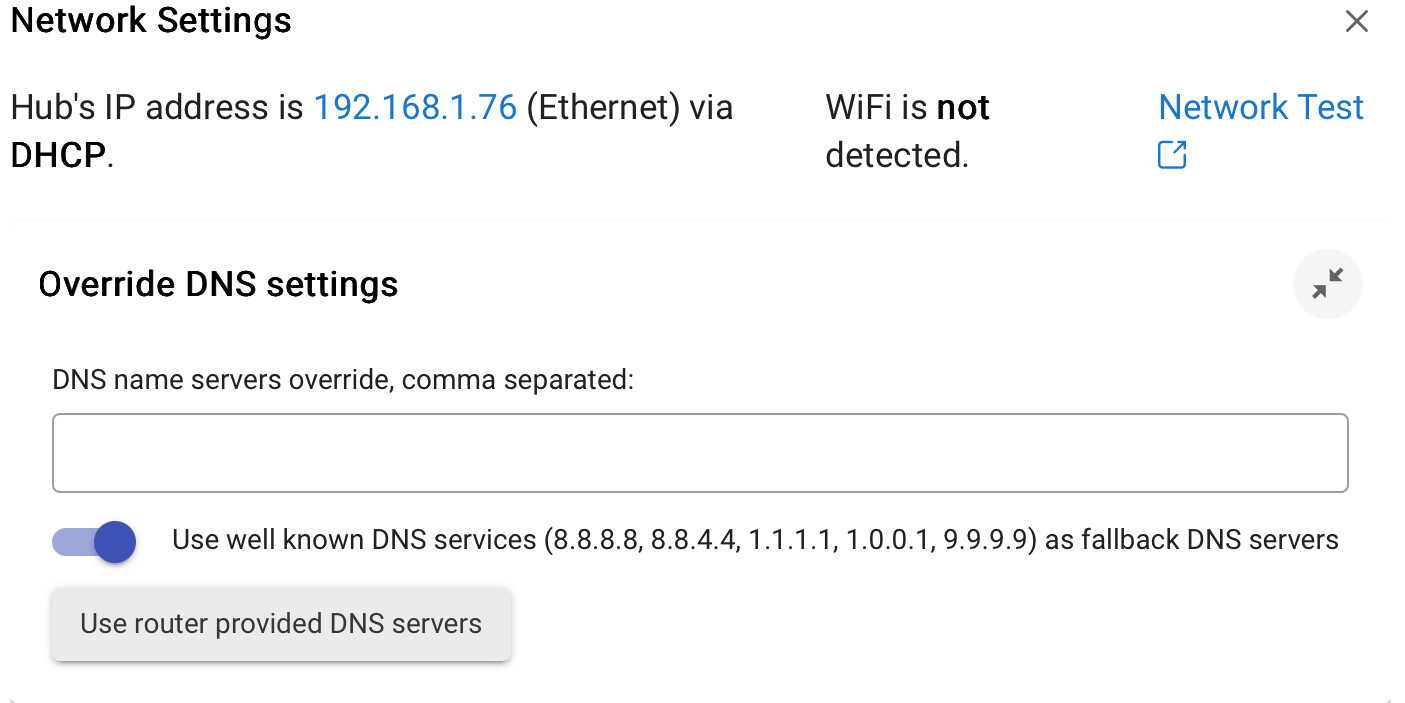Screen dimensions: 1405x703
Task: Open the hub IP address 192.168.1.76 link
Action: click(x=415, y=107)
